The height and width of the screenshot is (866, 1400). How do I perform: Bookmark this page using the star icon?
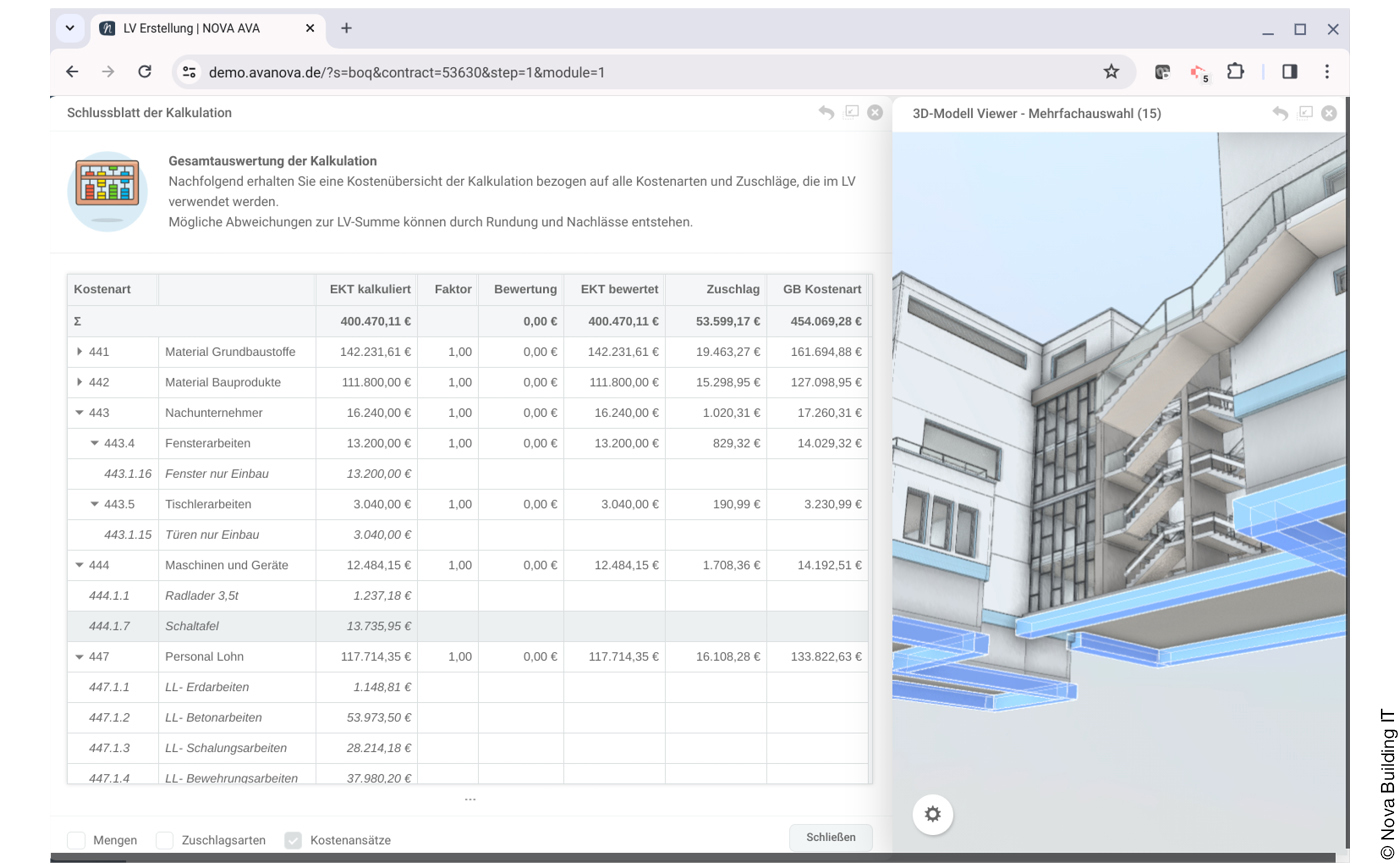pos(1111,71)
